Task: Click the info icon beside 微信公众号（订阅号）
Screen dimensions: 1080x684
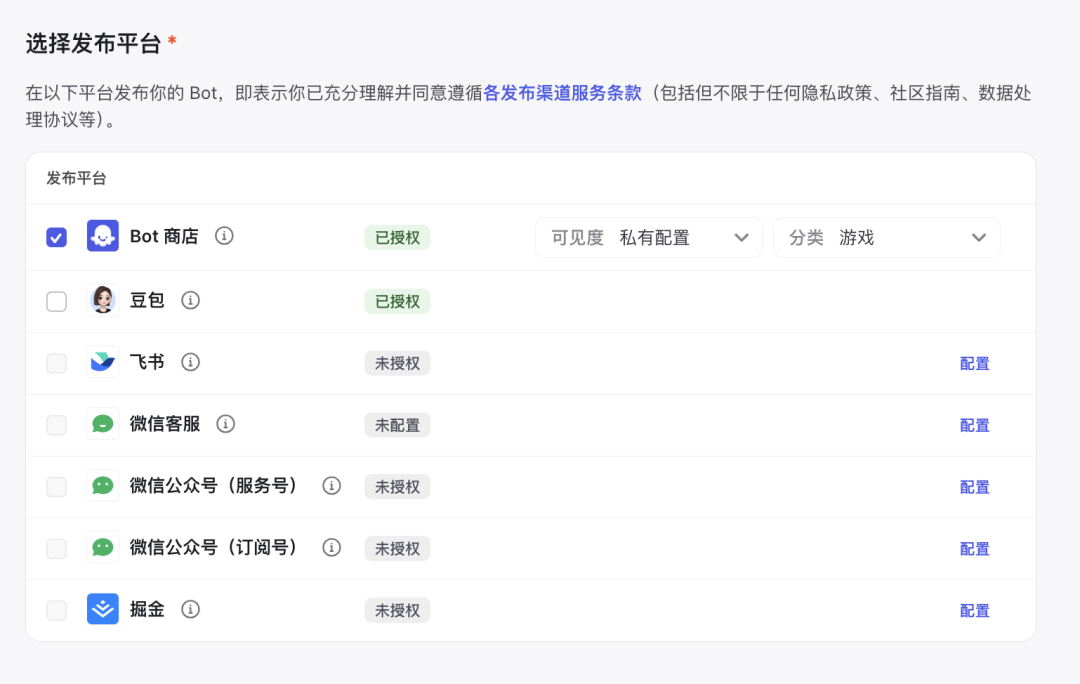Action: pyautogui.click(x=332, y=548)
